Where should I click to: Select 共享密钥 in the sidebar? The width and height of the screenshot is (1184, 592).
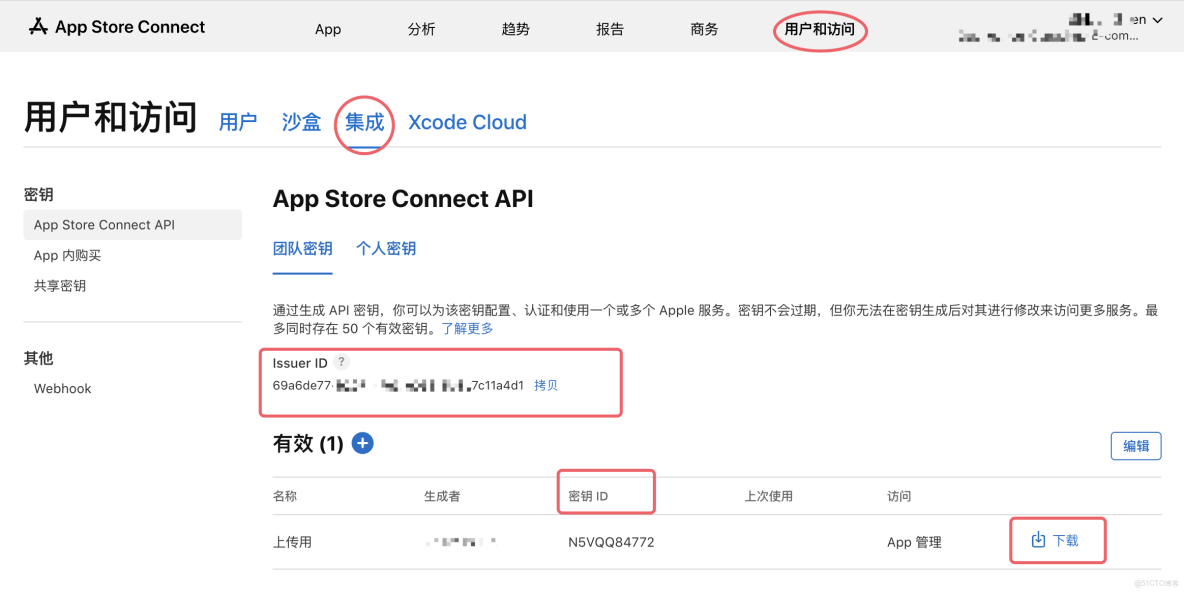pyautogui.click(x=59, y=285)
